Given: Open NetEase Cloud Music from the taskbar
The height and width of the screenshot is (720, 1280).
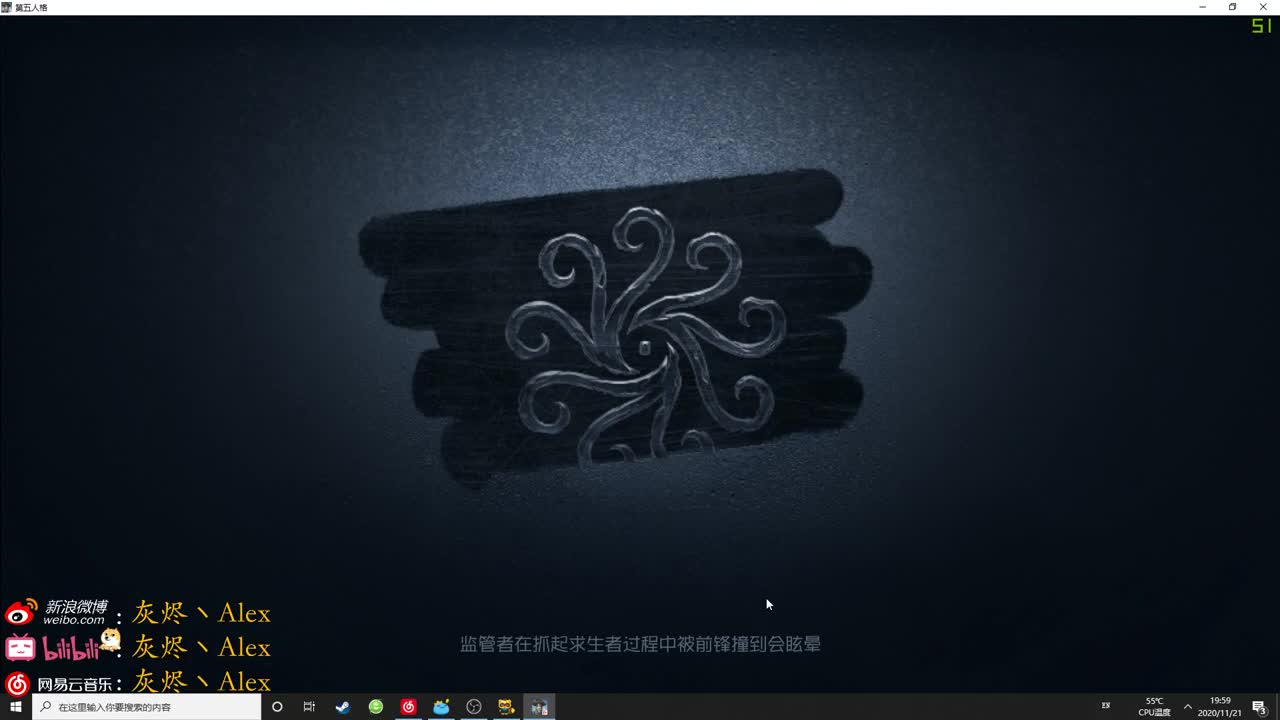Looking at the screenshot, I should (409, 706).
